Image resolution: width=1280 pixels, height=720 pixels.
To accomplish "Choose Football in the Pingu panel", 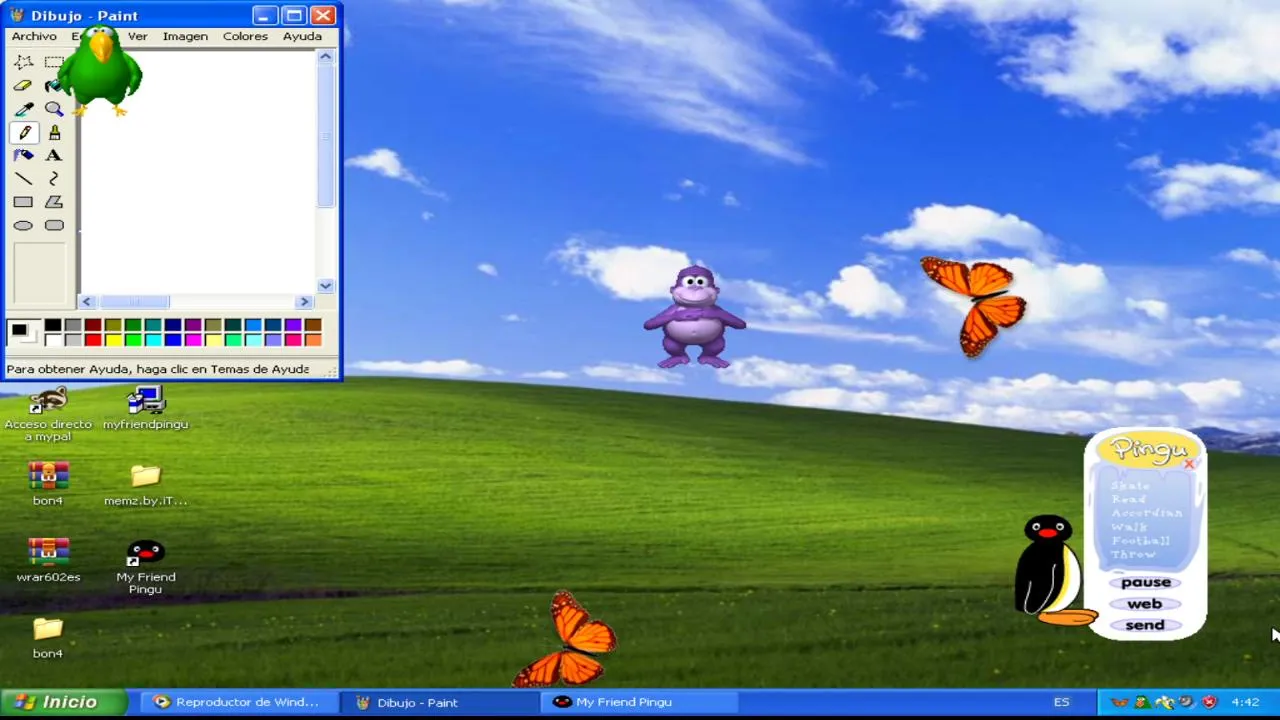I will (x=1140, y=541).
